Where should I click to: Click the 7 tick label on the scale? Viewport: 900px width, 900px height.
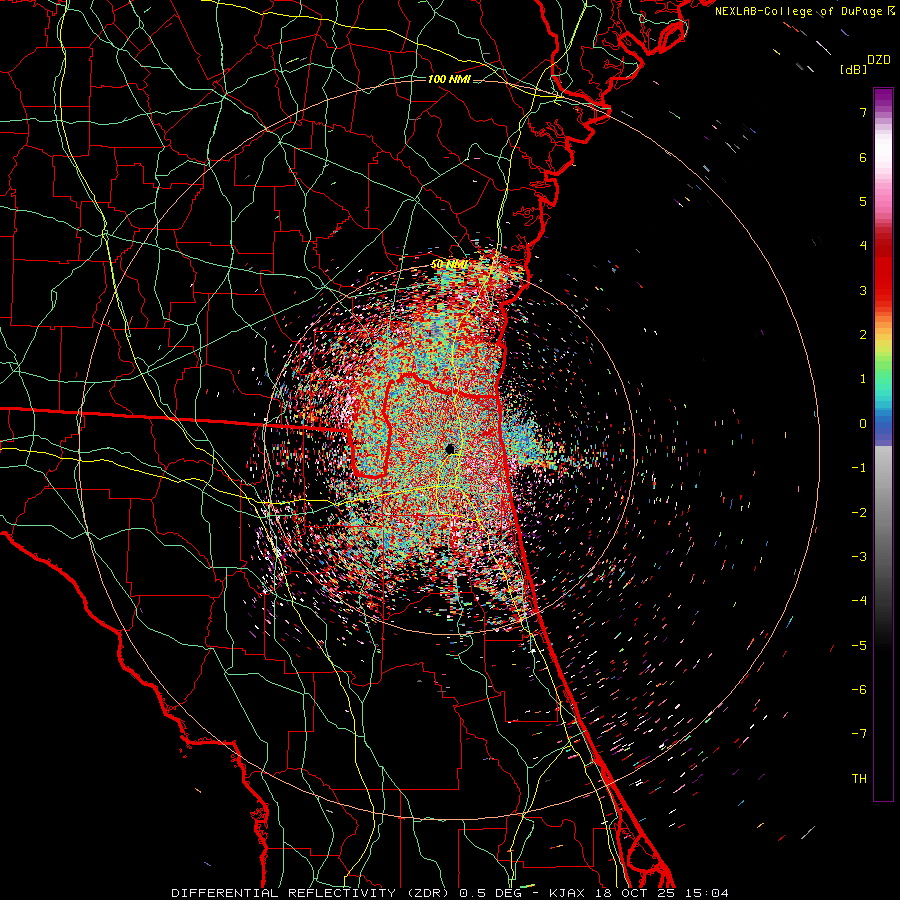coord(863,112)
